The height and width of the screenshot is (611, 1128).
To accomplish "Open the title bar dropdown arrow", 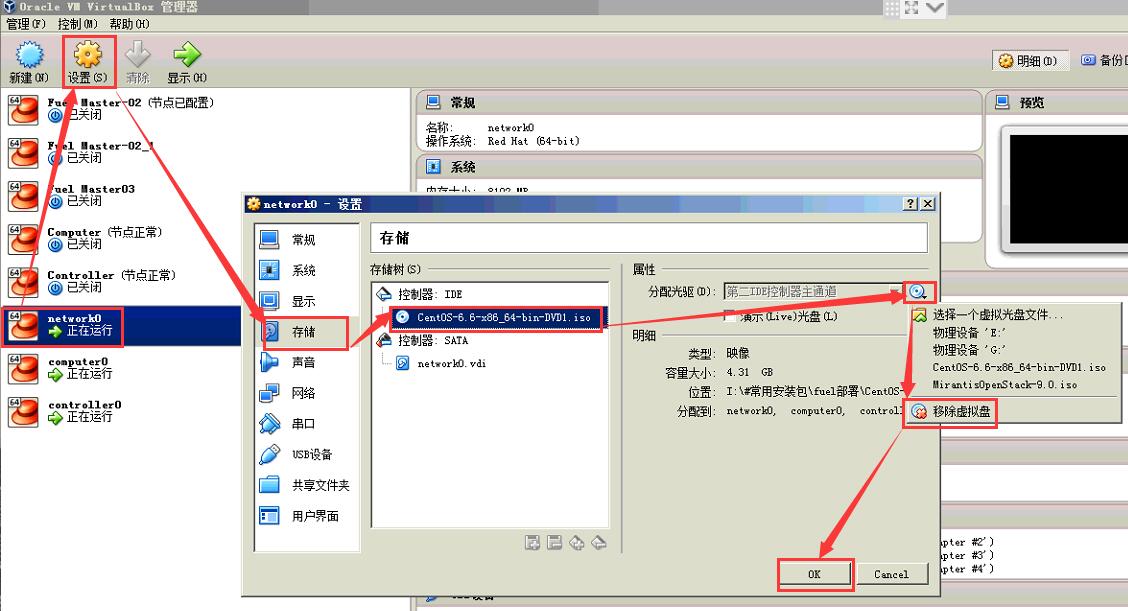I will click(x=935, y=8).
